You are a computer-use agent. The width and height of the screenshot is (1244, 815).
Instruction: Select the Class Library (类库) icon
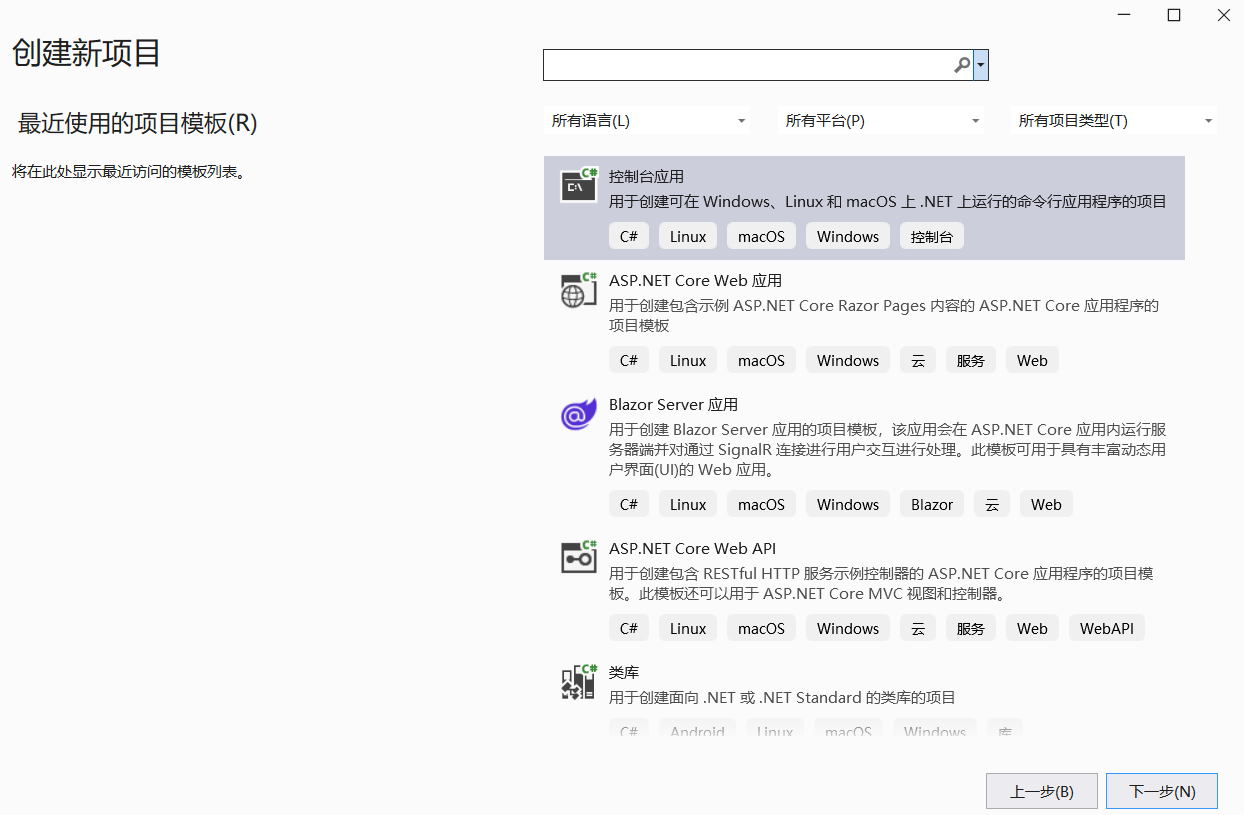(x=579, y=682)
